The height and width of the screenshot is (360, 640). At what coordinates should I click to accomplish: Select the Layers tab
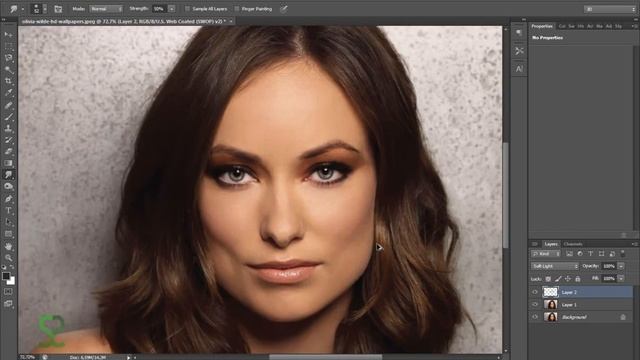pos(551,244)
